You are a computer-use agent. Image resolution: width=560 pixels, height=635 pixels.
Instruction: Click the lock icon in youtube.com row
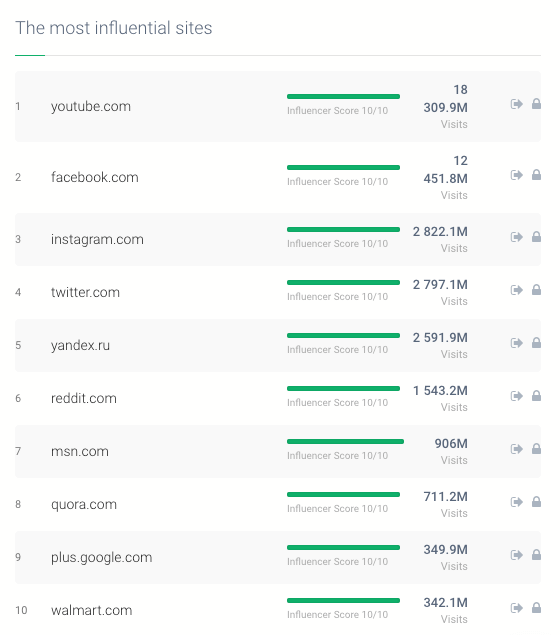pos(536,104)
